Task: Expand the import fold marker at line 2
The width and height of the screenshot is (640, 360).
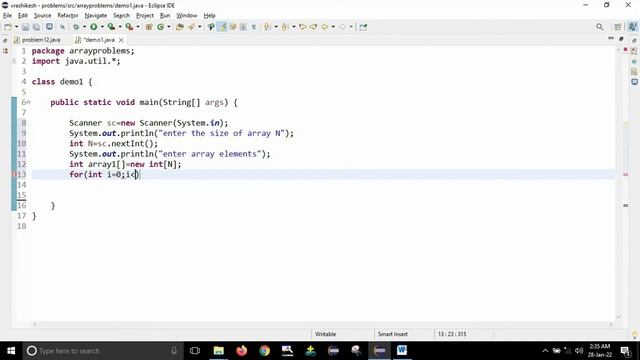Action: pos(13,61)
